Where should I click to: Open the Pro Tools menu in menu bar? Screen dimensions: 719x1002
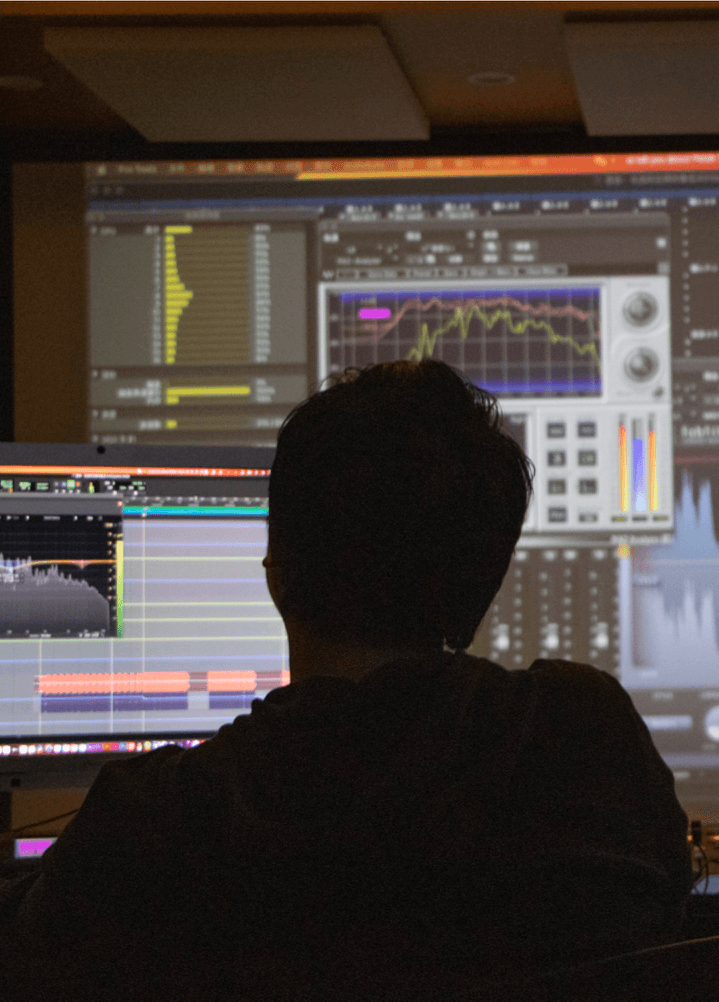pyautogui.click(x=137, y=169)
